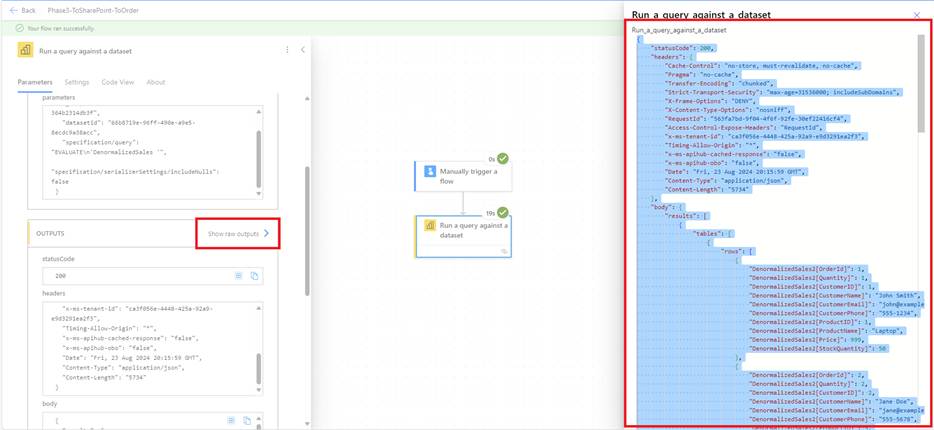Viewport: 934px width, 430px height.
Task: Click Power BI icon on the canvas card
Action: pos(429,225)
